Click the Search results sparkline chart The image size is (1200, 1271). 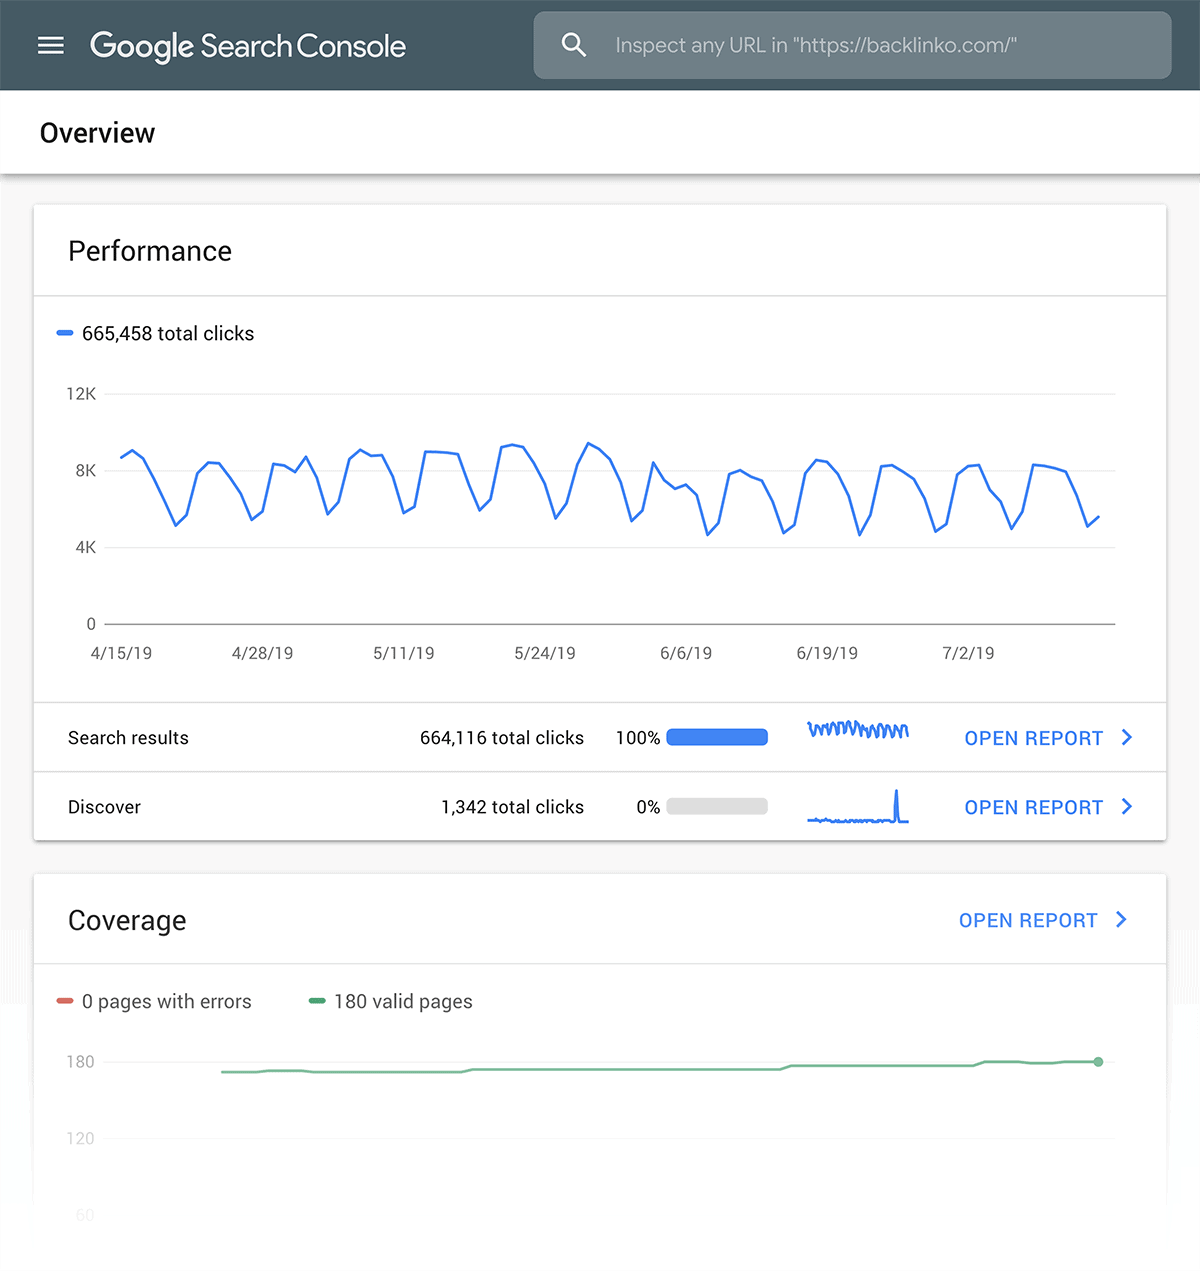click(x=858, y=730)
